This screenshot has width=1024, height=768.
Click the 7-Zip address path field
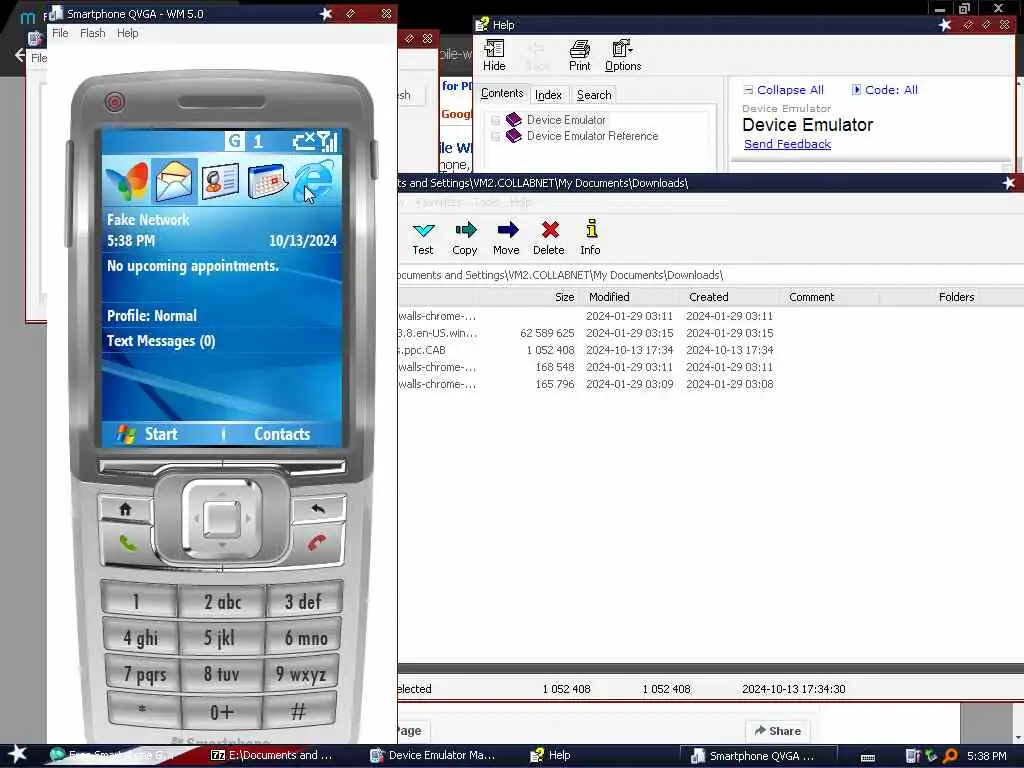coord(711,275)
